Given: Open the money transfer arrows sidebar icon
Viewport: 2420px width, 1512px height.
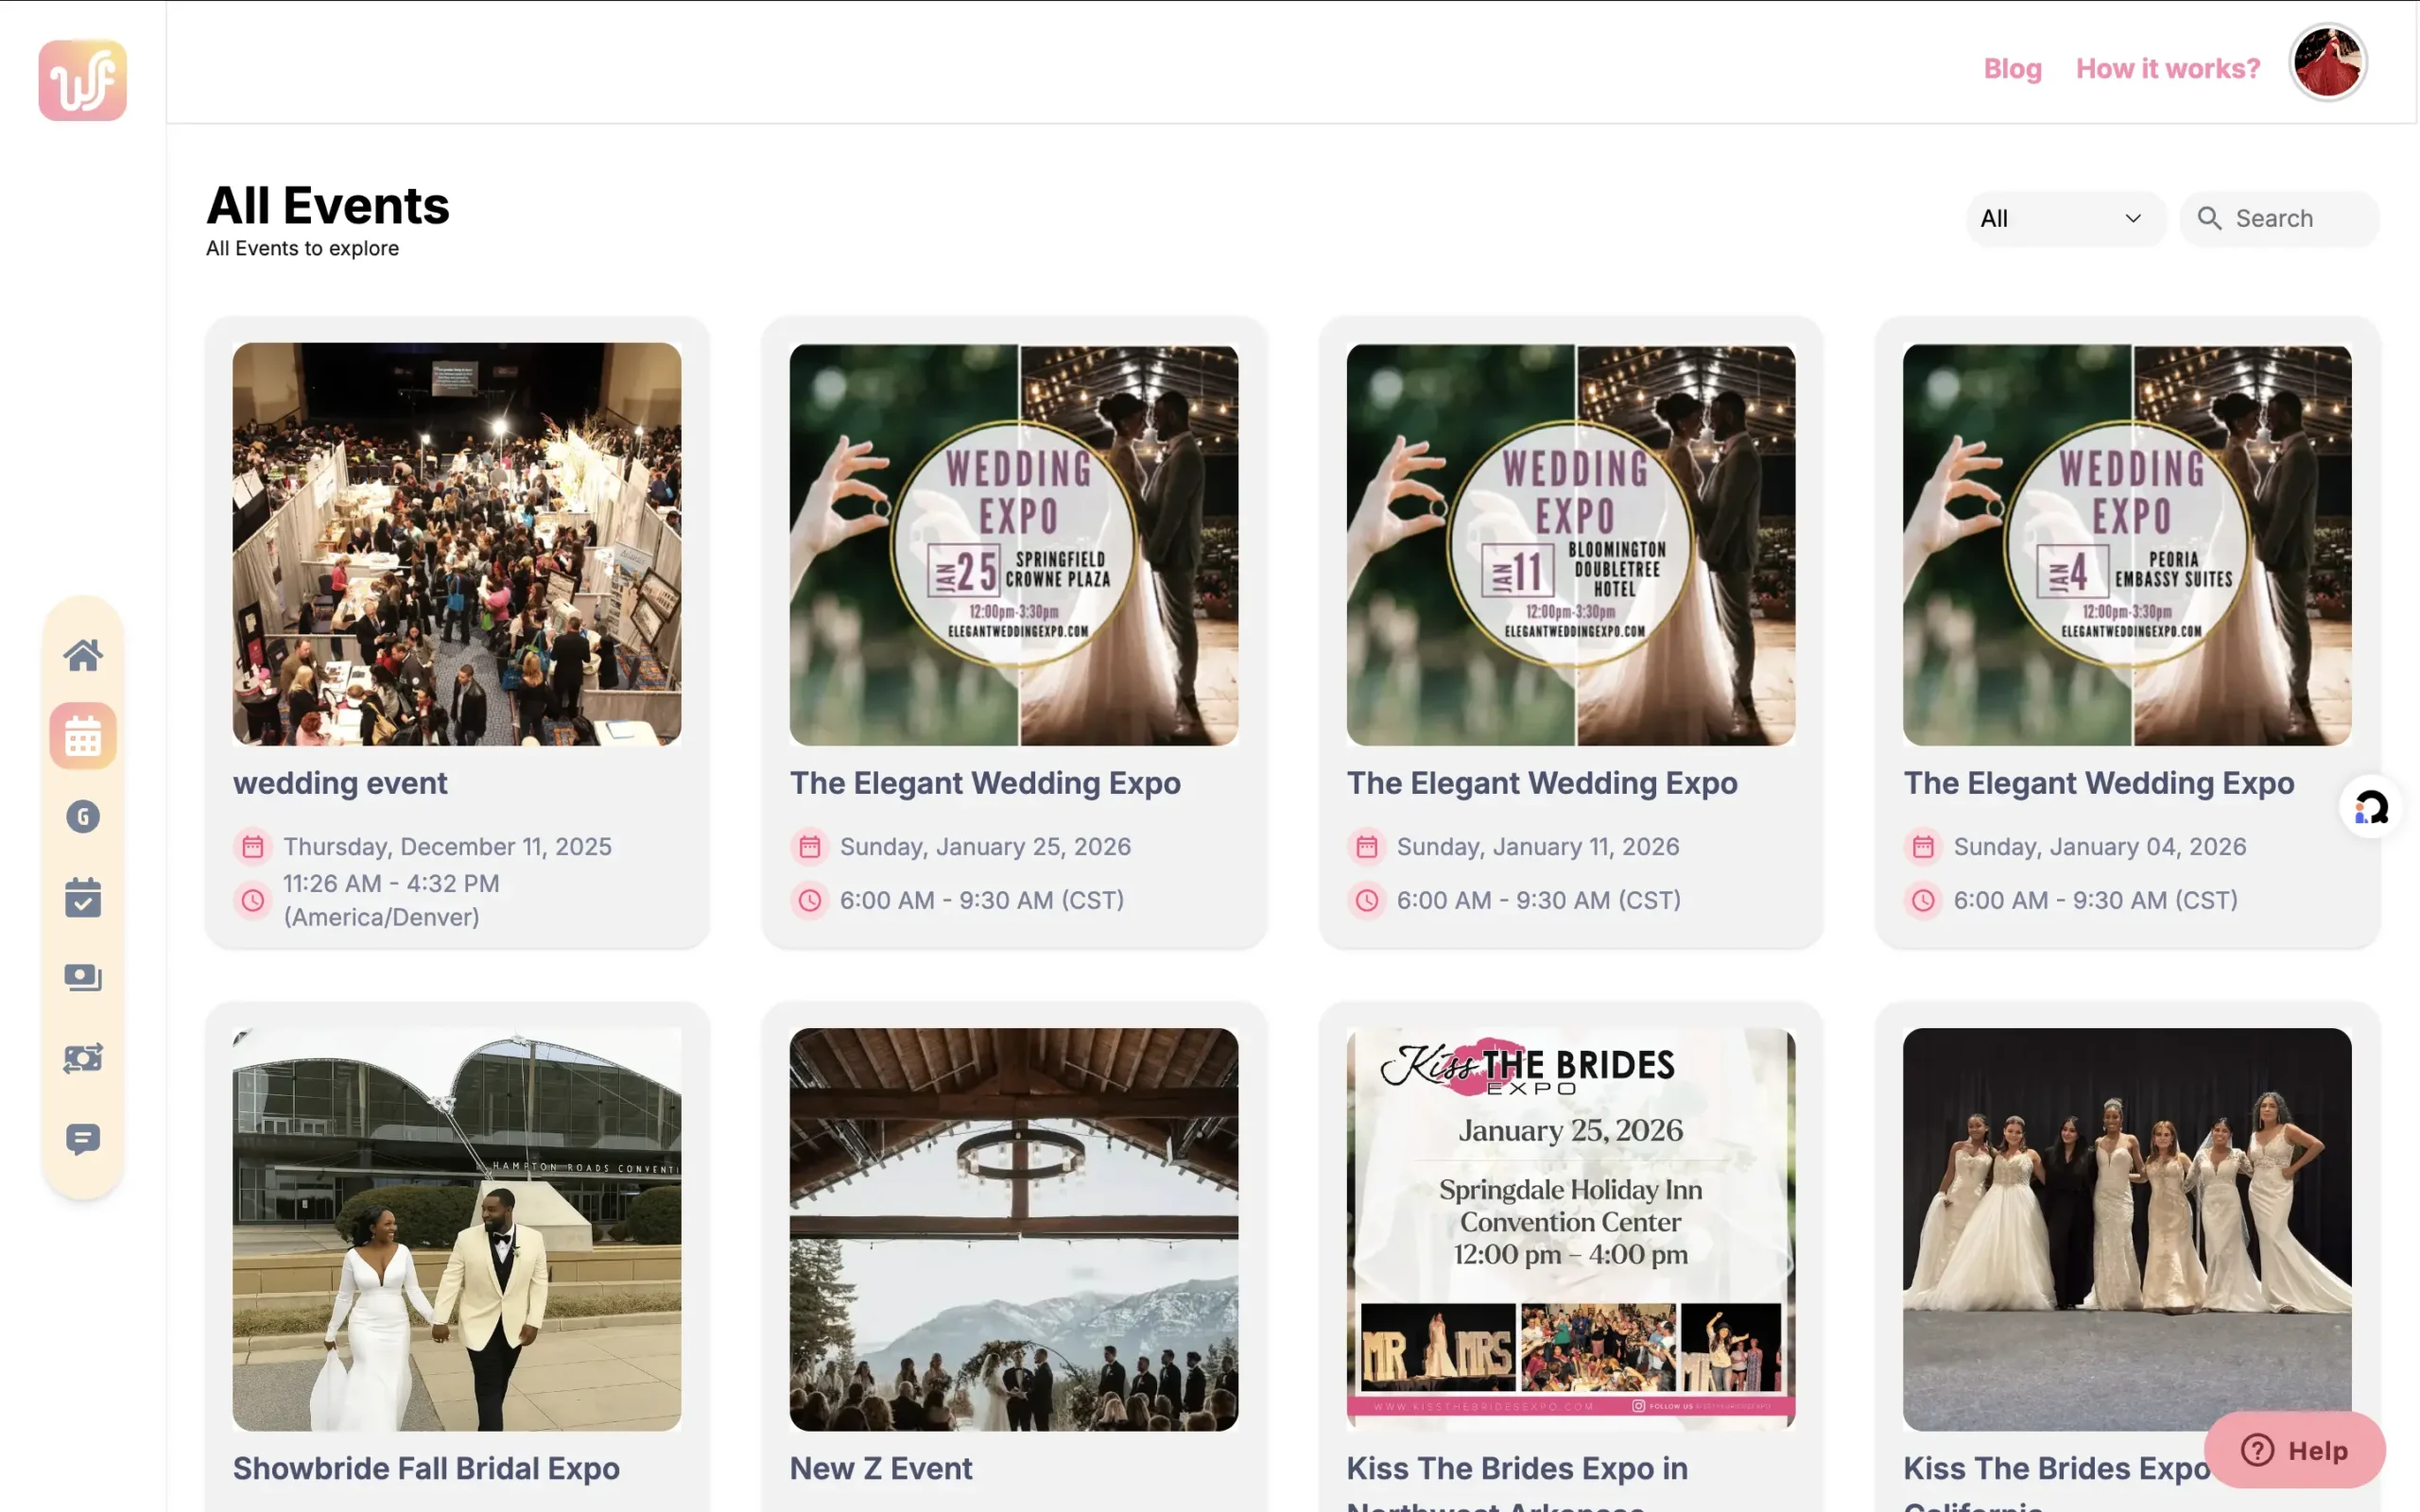Looking at the screenshot, I should pos(83,1058).
